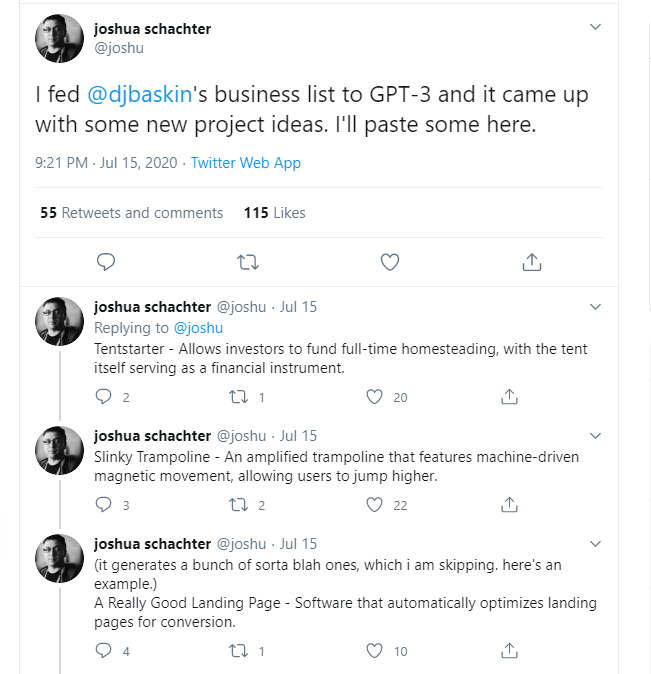Viewport: 651px width, 674px height.
Task: Retweet the Slinky Trampoline tweet
Action: (239, 505)
